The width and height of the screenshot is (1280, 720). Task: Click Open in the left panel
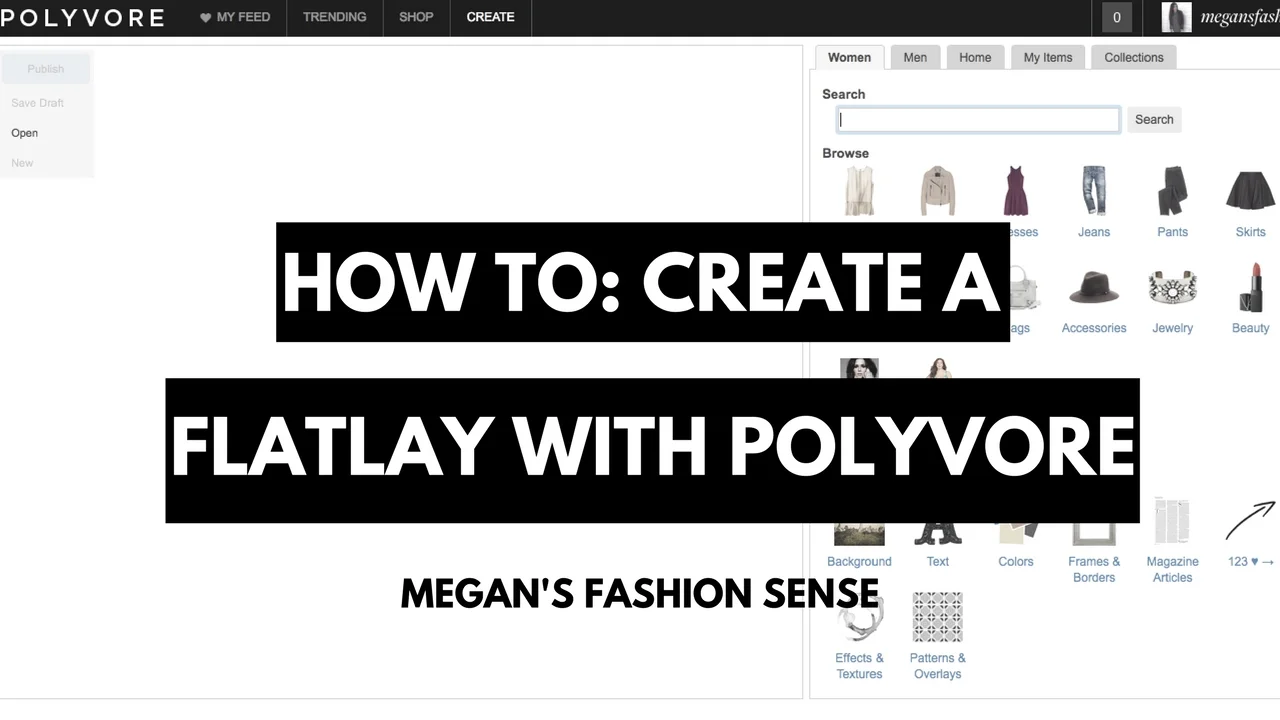click(25, 133)
